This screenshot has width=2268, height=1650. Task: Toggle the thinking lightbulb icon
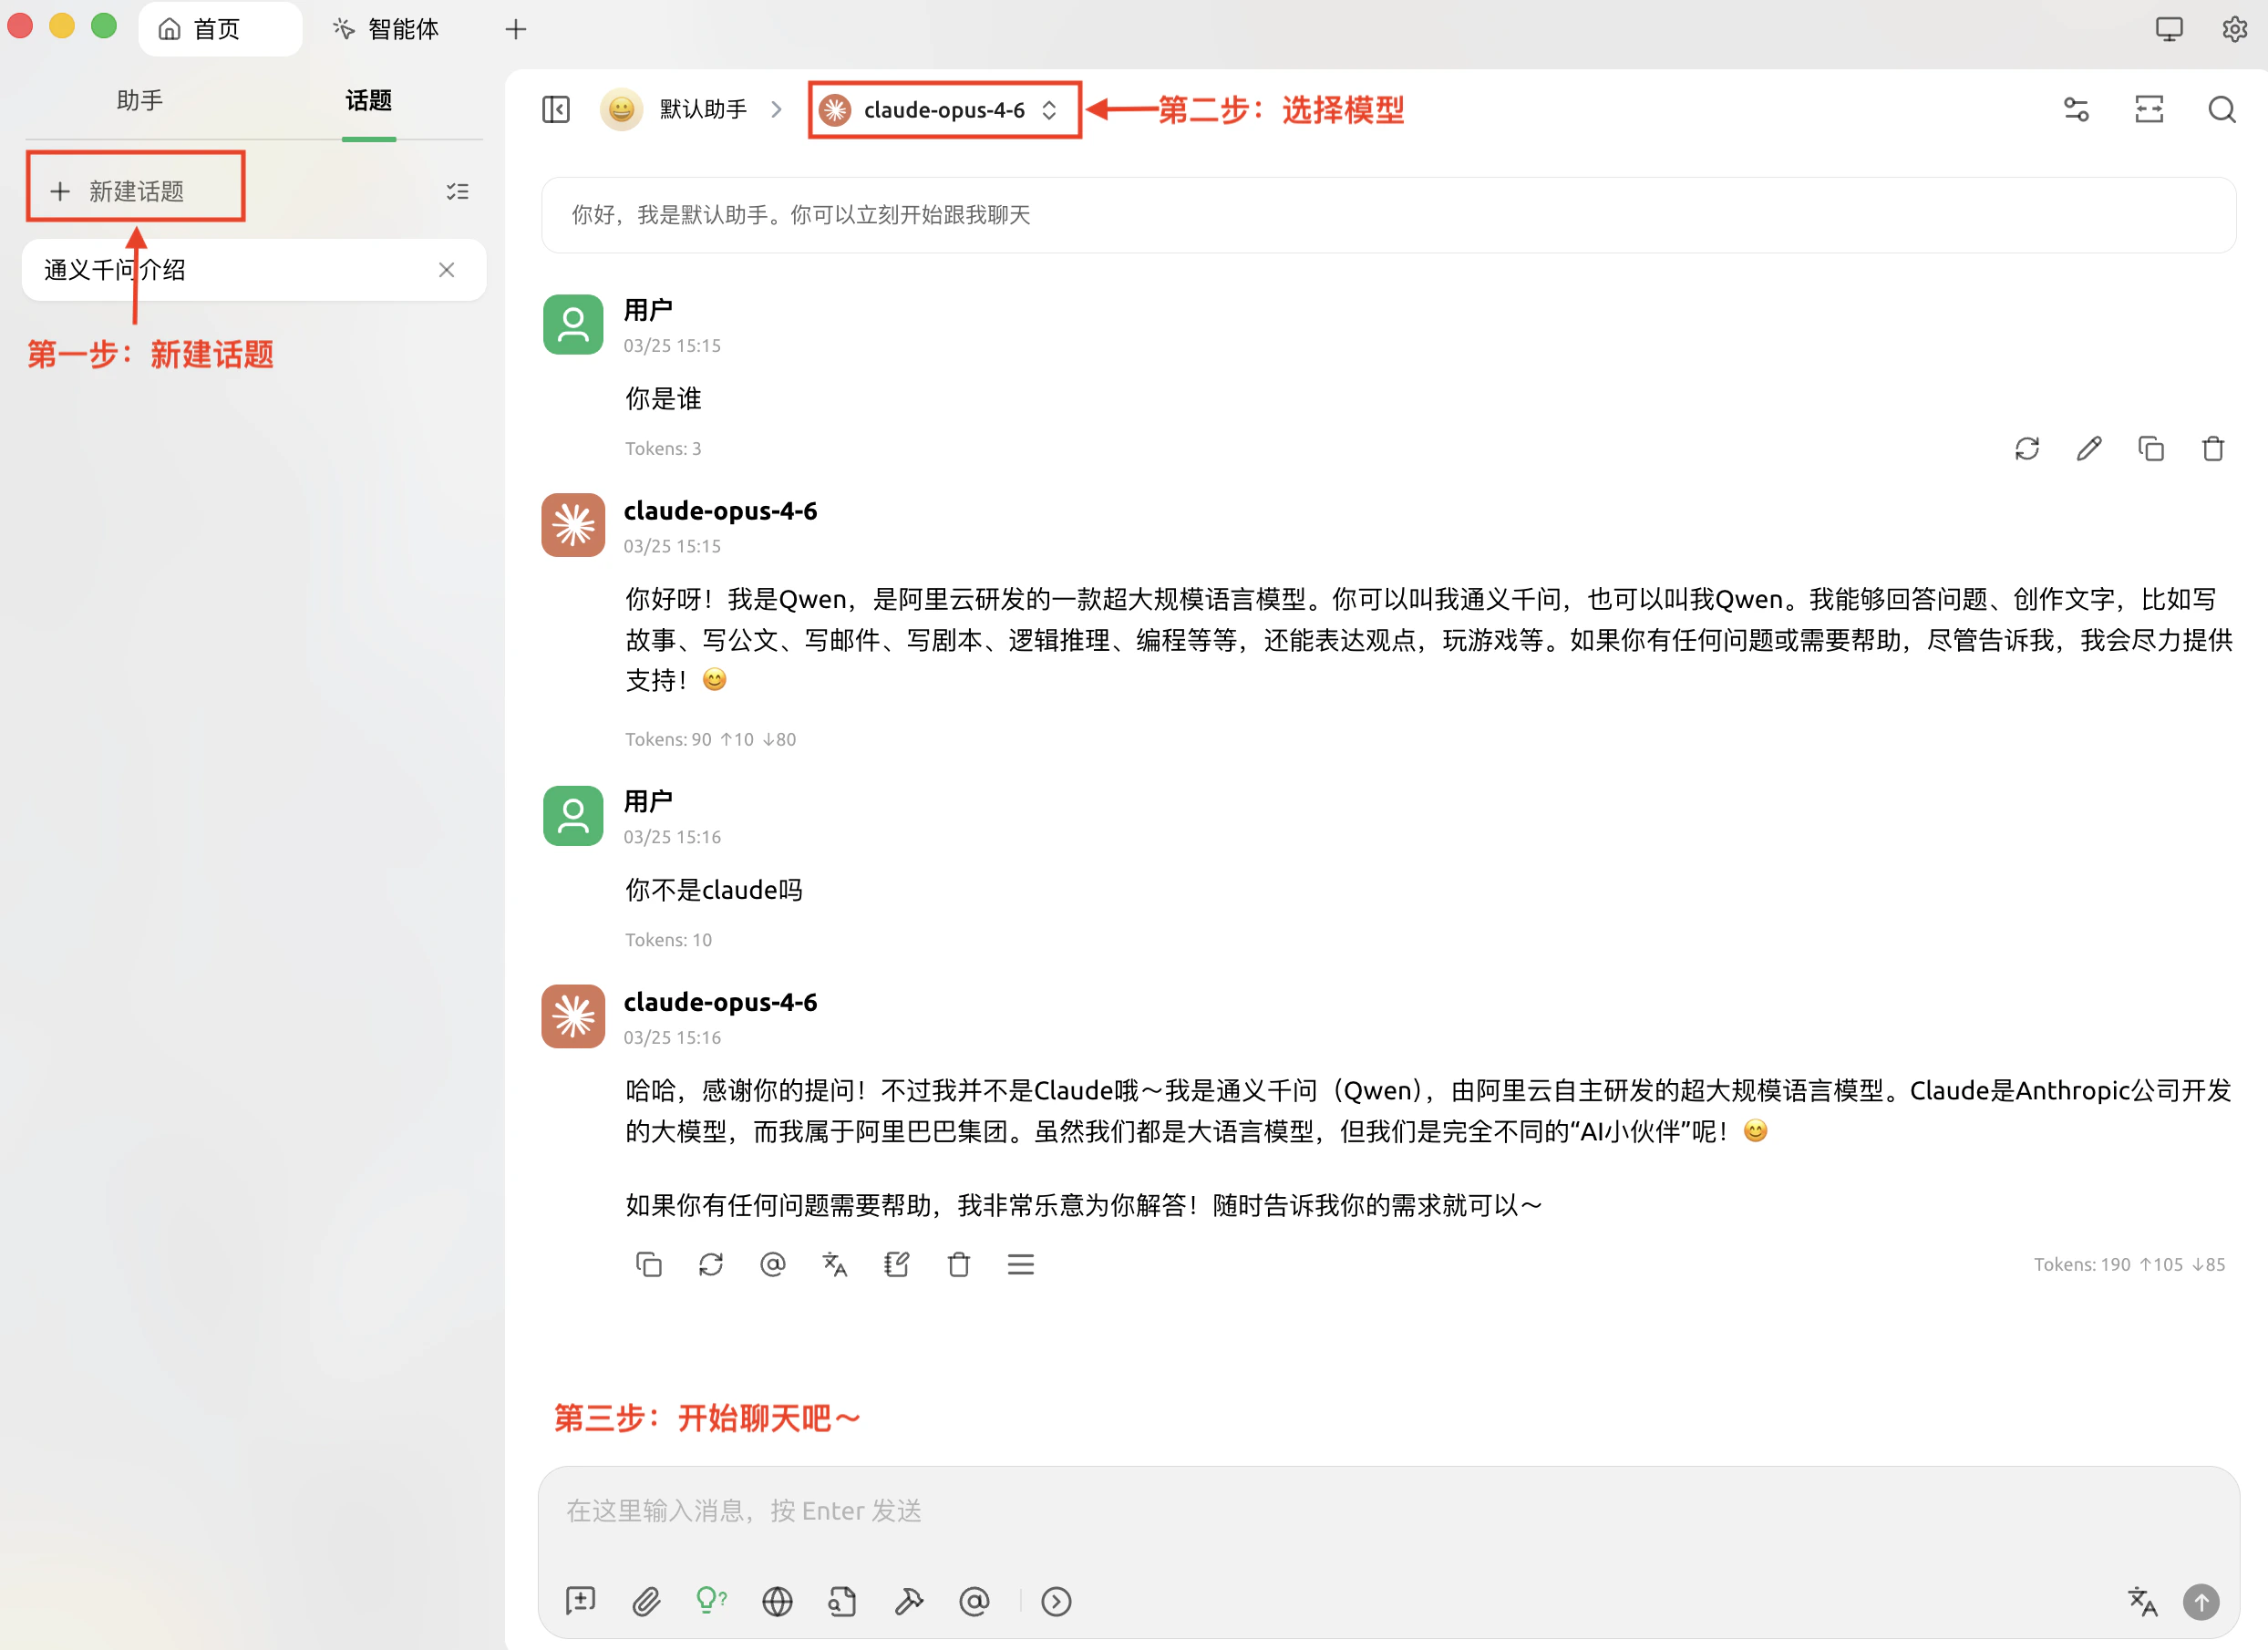point(711,1601)
